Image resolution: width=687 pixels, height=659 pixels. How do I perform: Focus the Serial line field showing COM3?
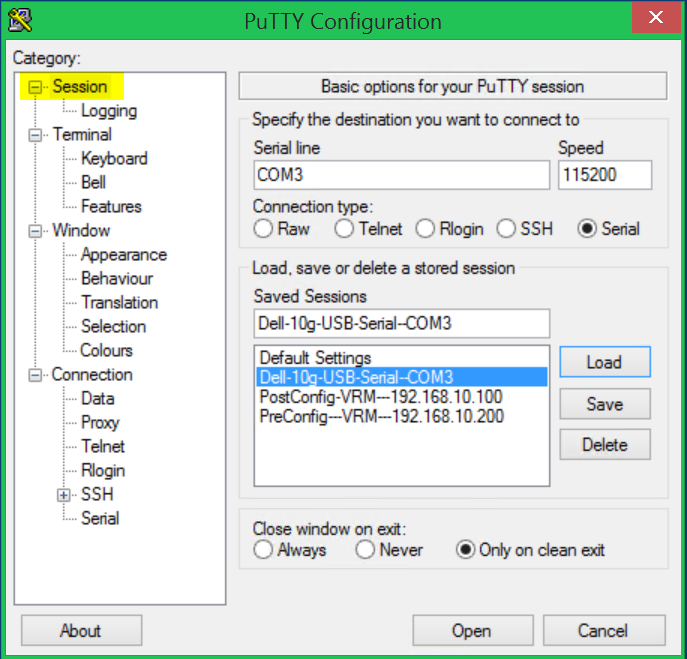[401, 175]
